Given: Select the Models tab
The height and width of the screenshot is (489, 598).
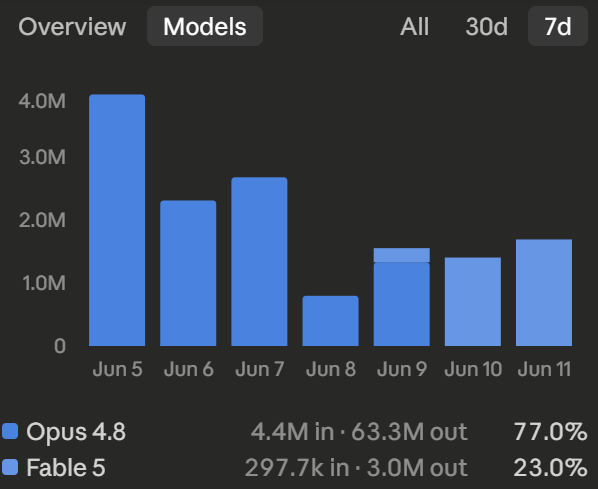Looking at the screenshot, I should coord(205,26).
